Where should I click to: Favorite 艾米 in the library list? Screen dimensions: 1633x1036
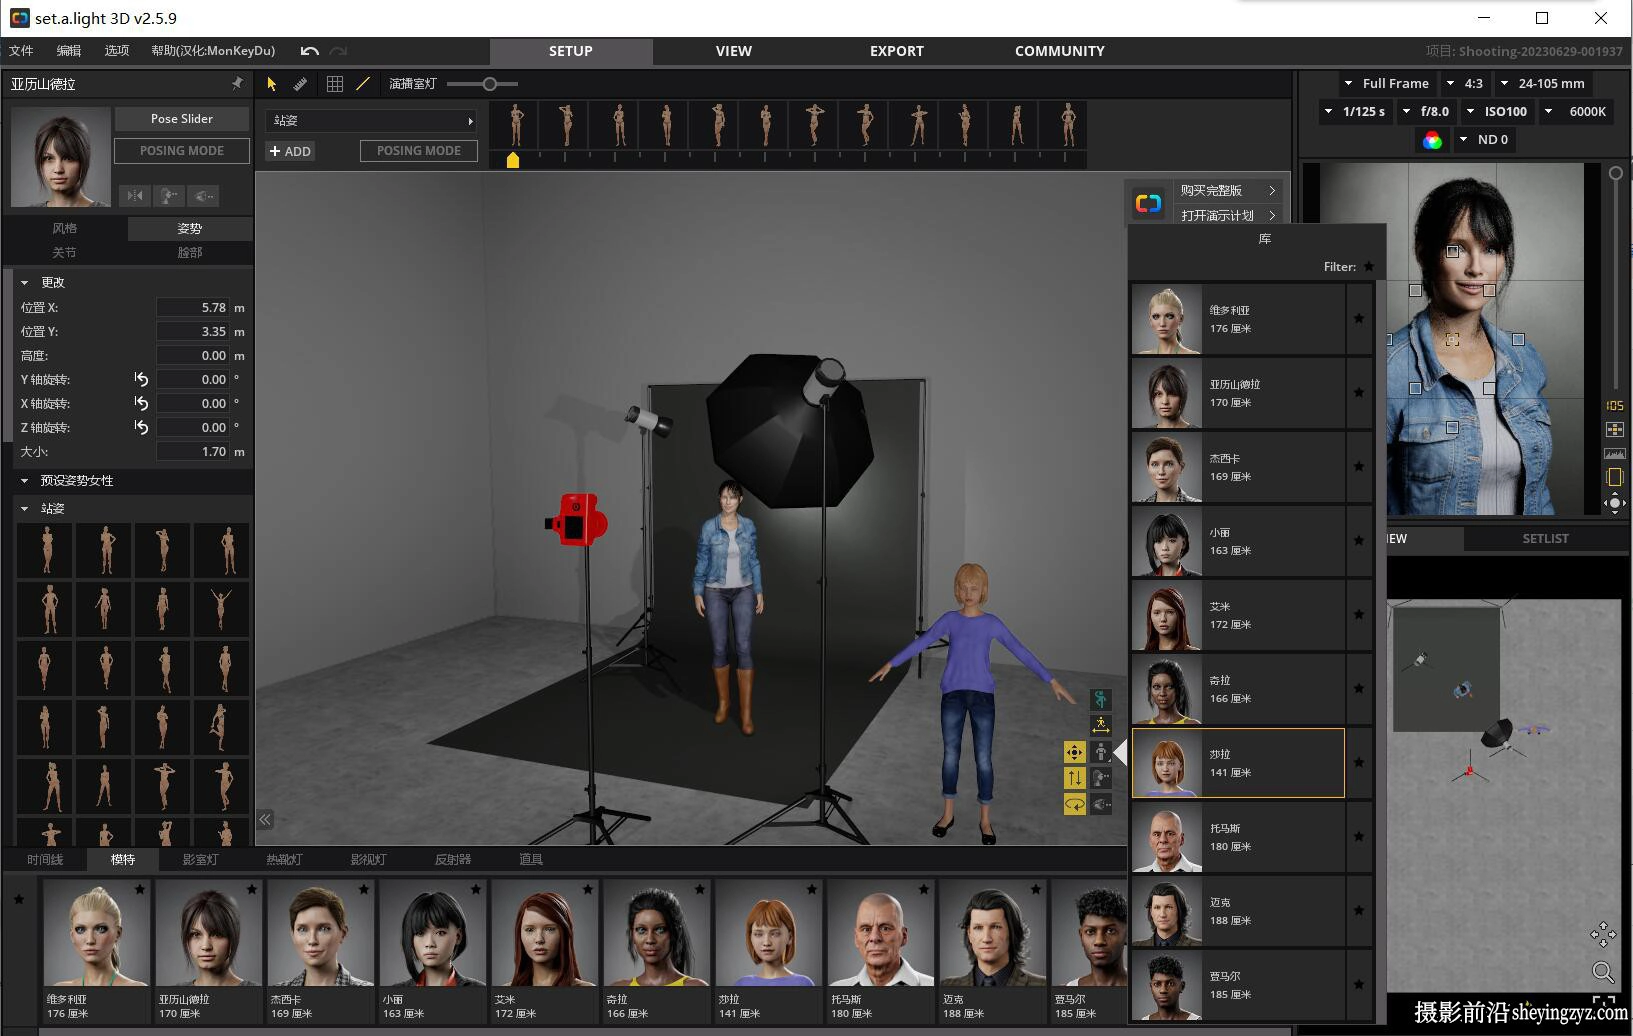[1359, 615]
